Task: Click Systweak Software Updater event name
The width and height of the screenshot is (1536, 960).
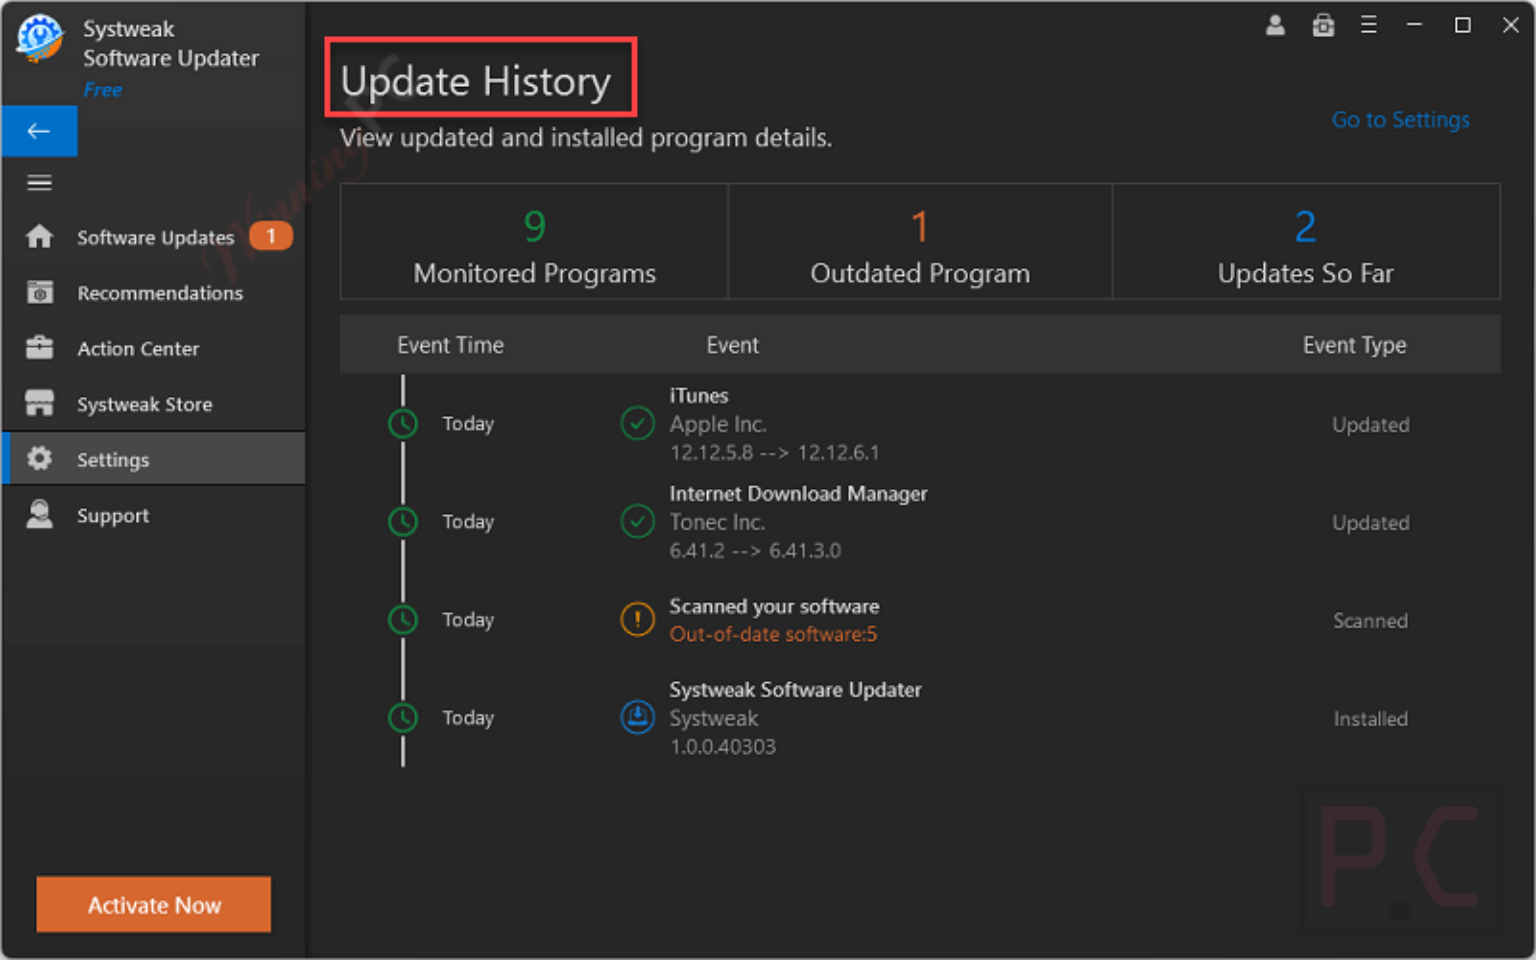Action: click(x=795, y=690)
